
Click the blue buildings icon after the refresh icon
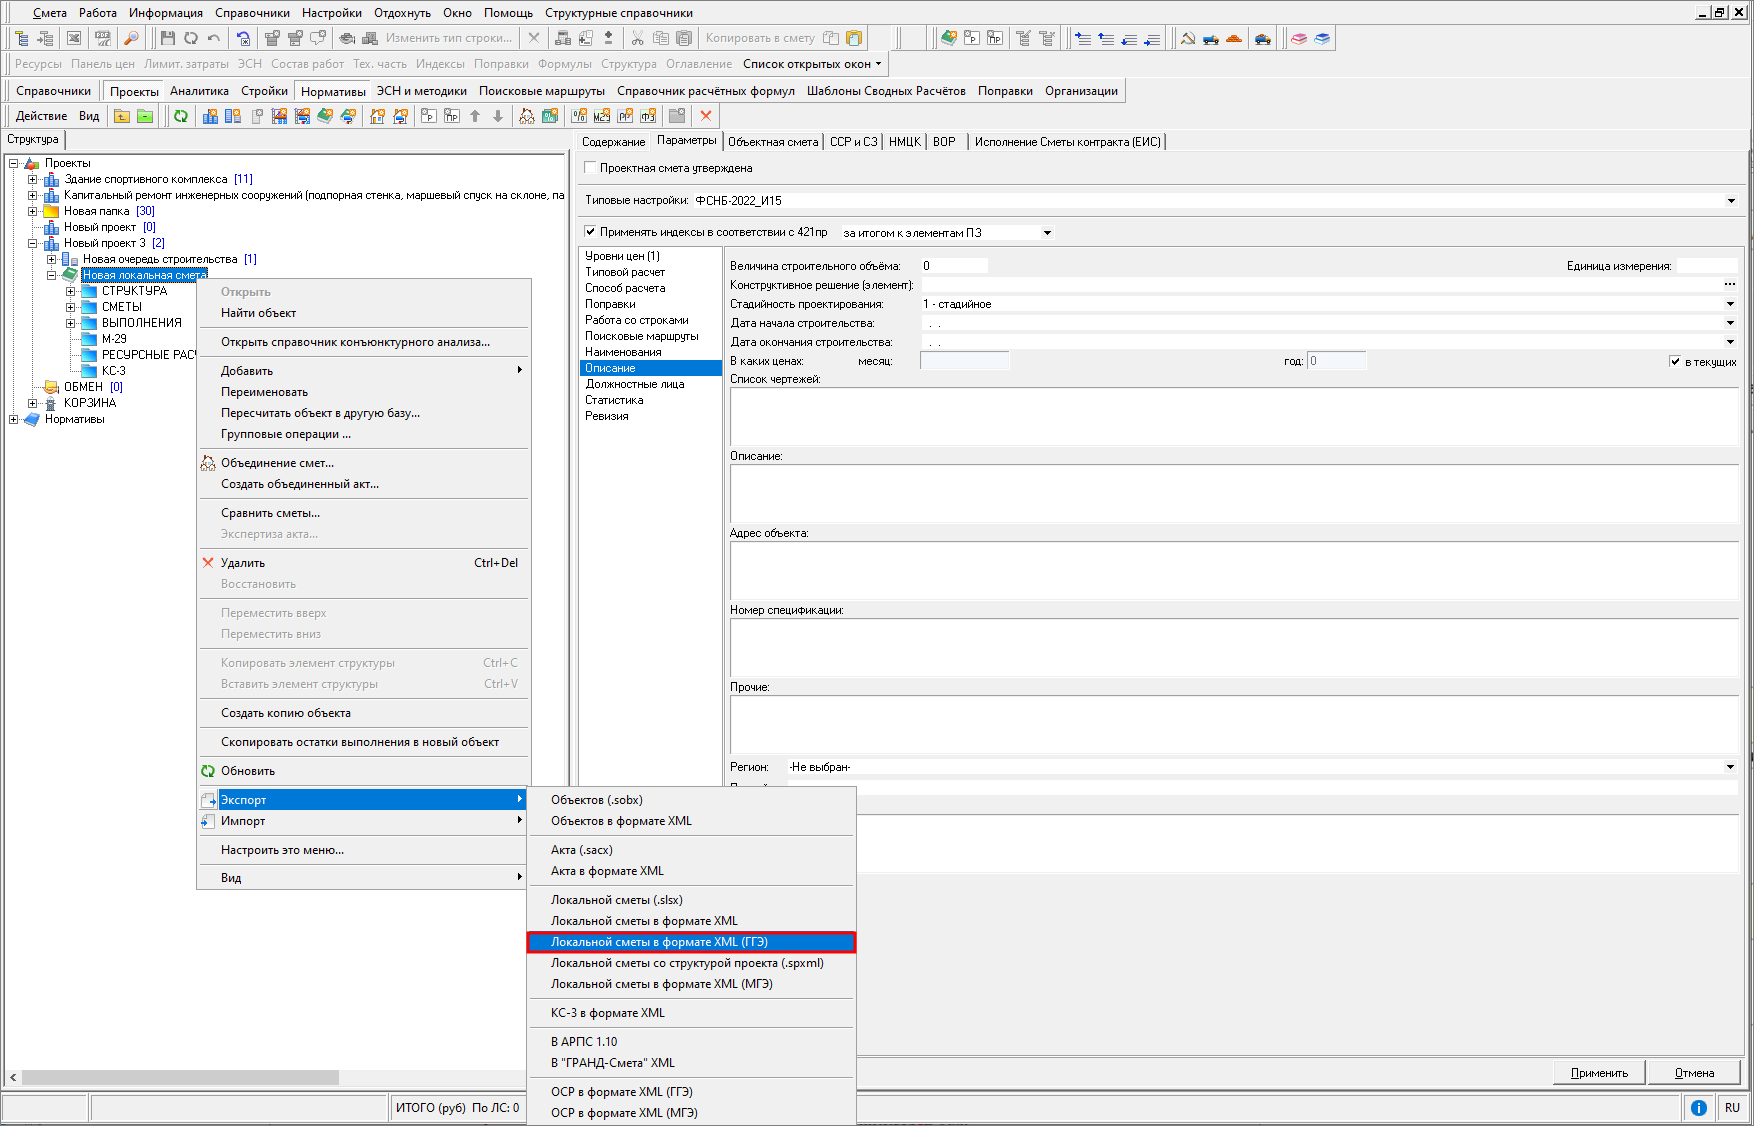click(x=210, y=116)
